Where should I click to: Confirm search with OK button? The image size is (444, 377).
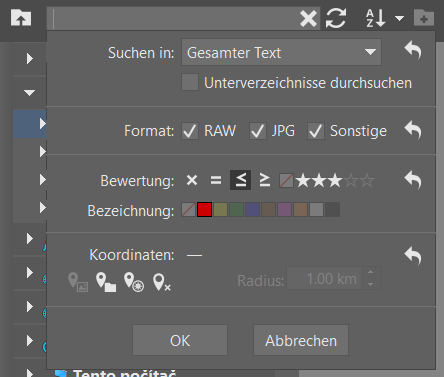click(x=180, y=340)
